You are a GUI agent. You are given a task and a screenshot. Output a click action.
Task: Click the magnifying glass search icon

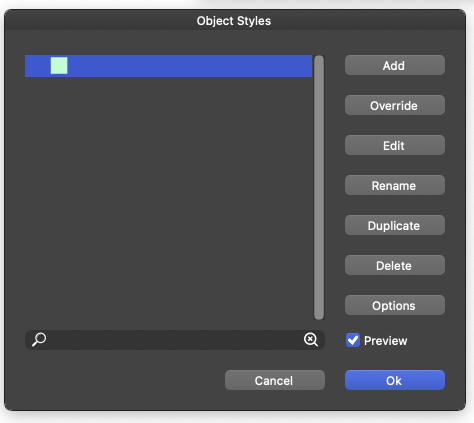(x=39, y=339)
